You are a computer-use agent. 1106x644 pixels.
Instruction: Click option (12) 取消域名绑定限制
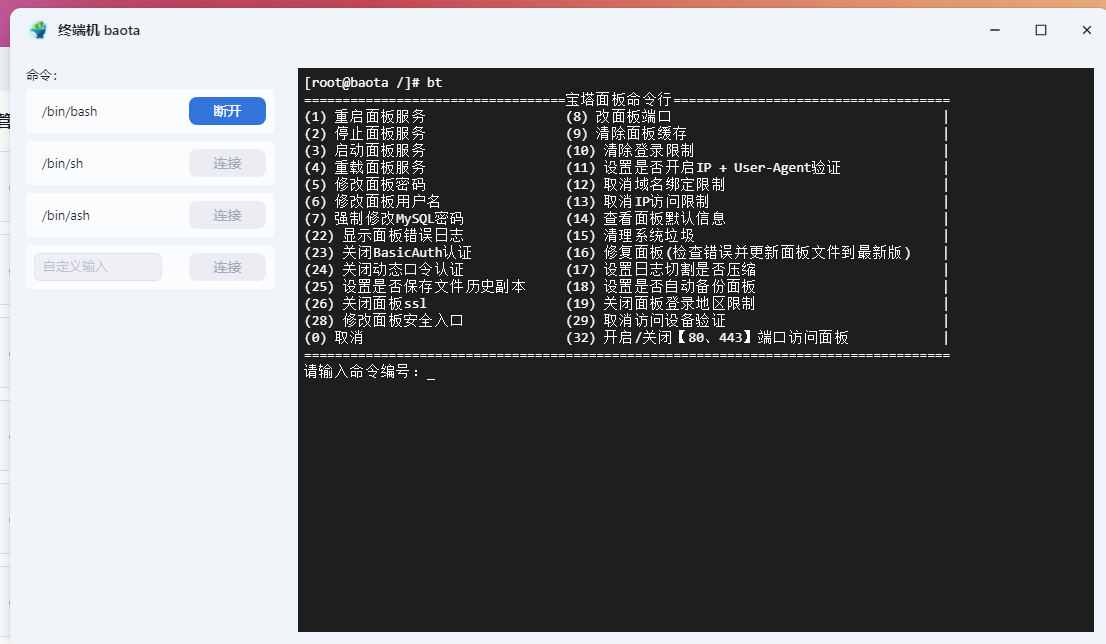pos(645,185)
